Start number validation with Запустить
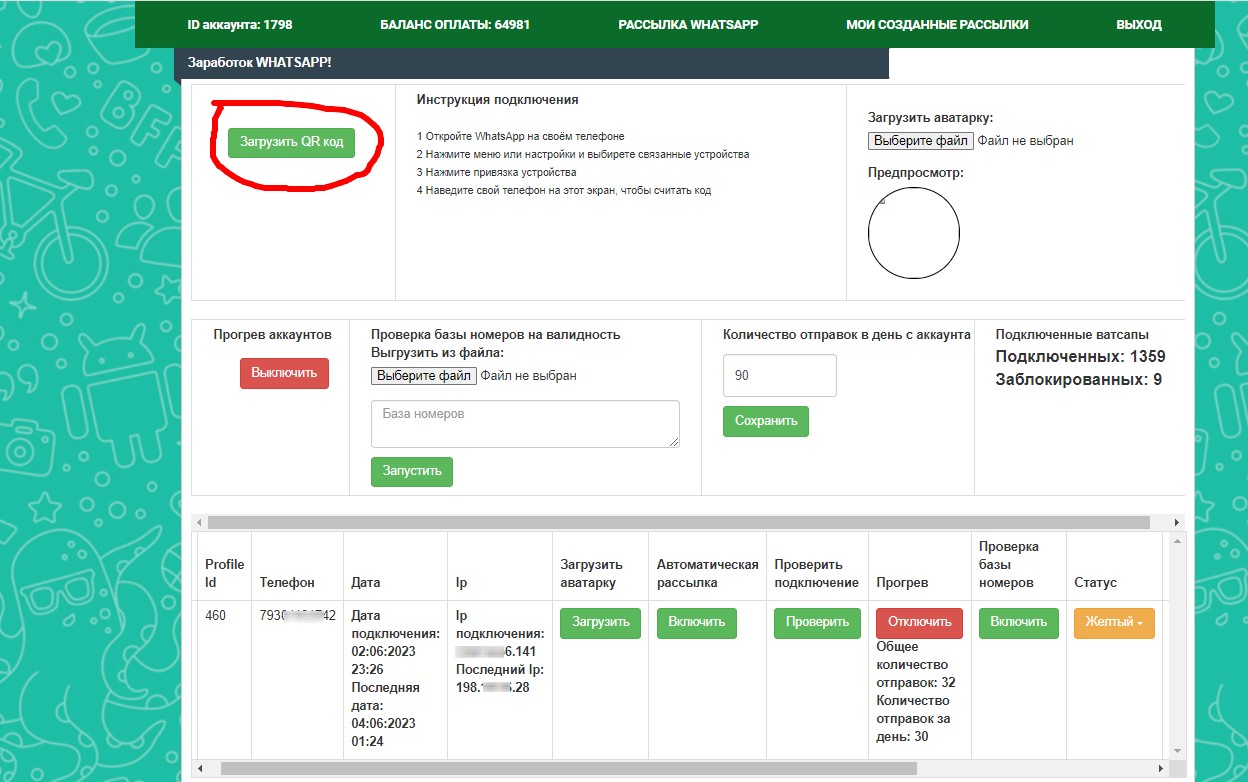This screenshot has height=782, width=1248. click(412, 472)
